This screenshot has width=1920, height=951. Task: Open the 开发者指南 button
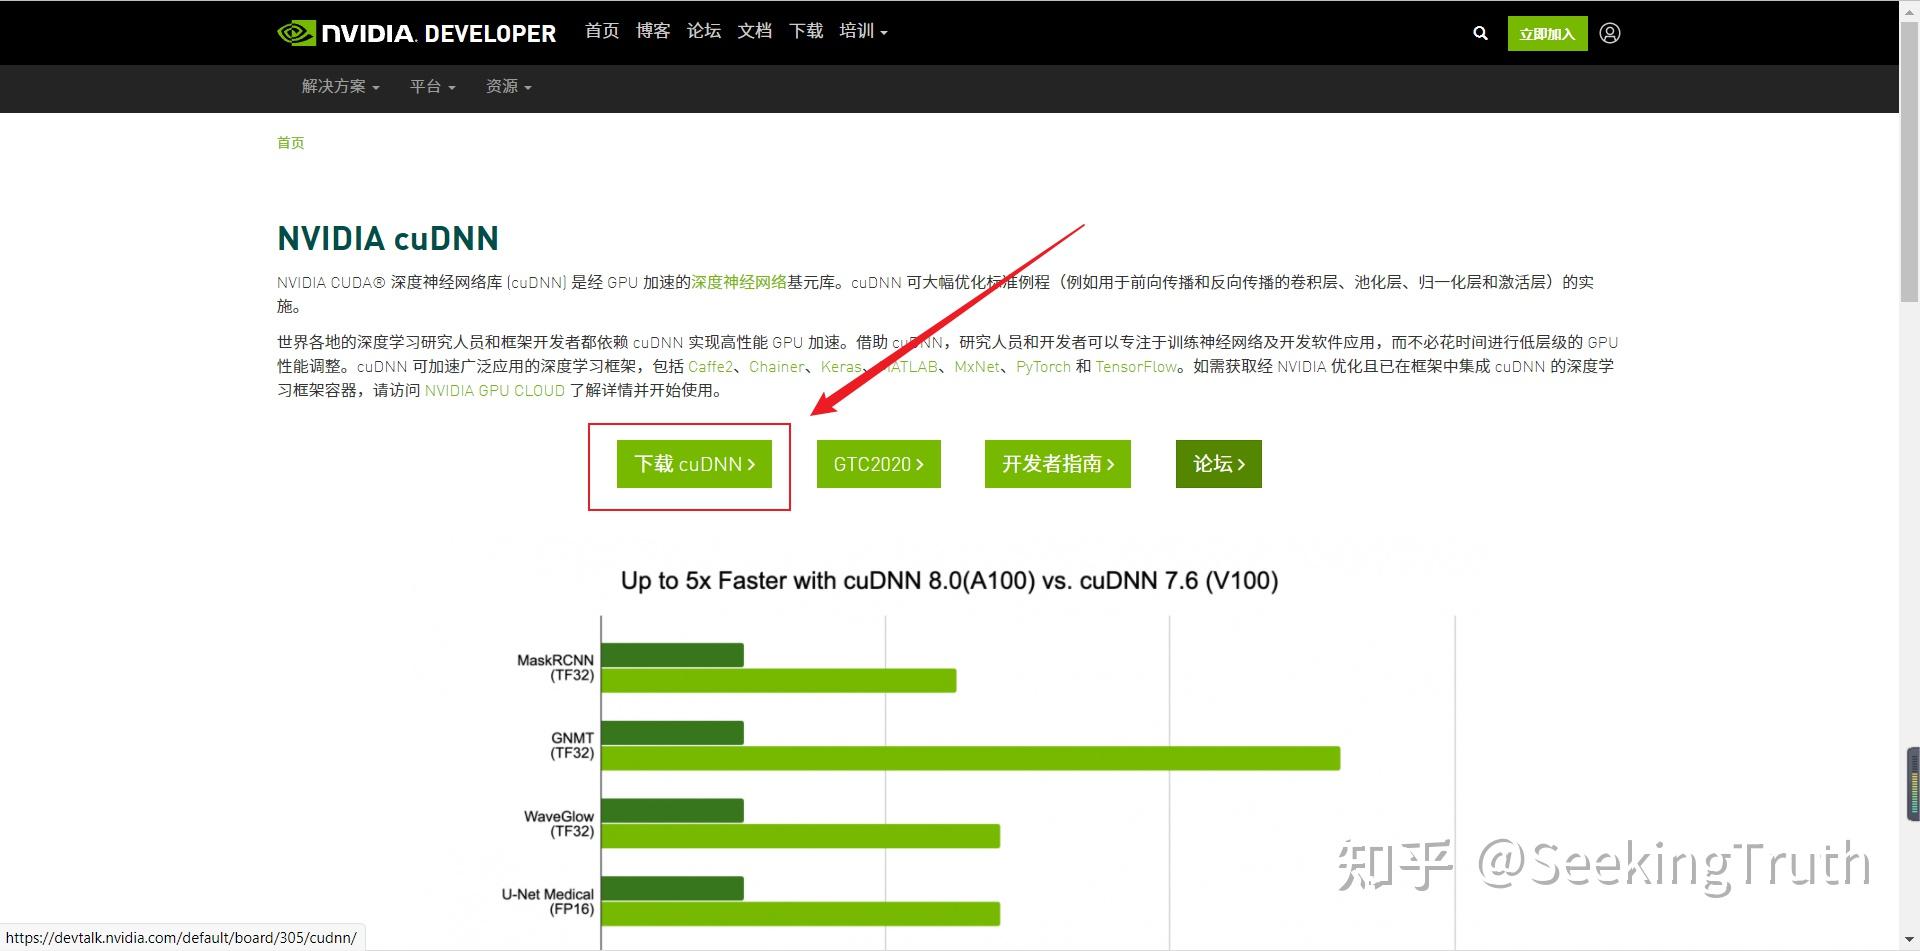tap(1057, 464)
